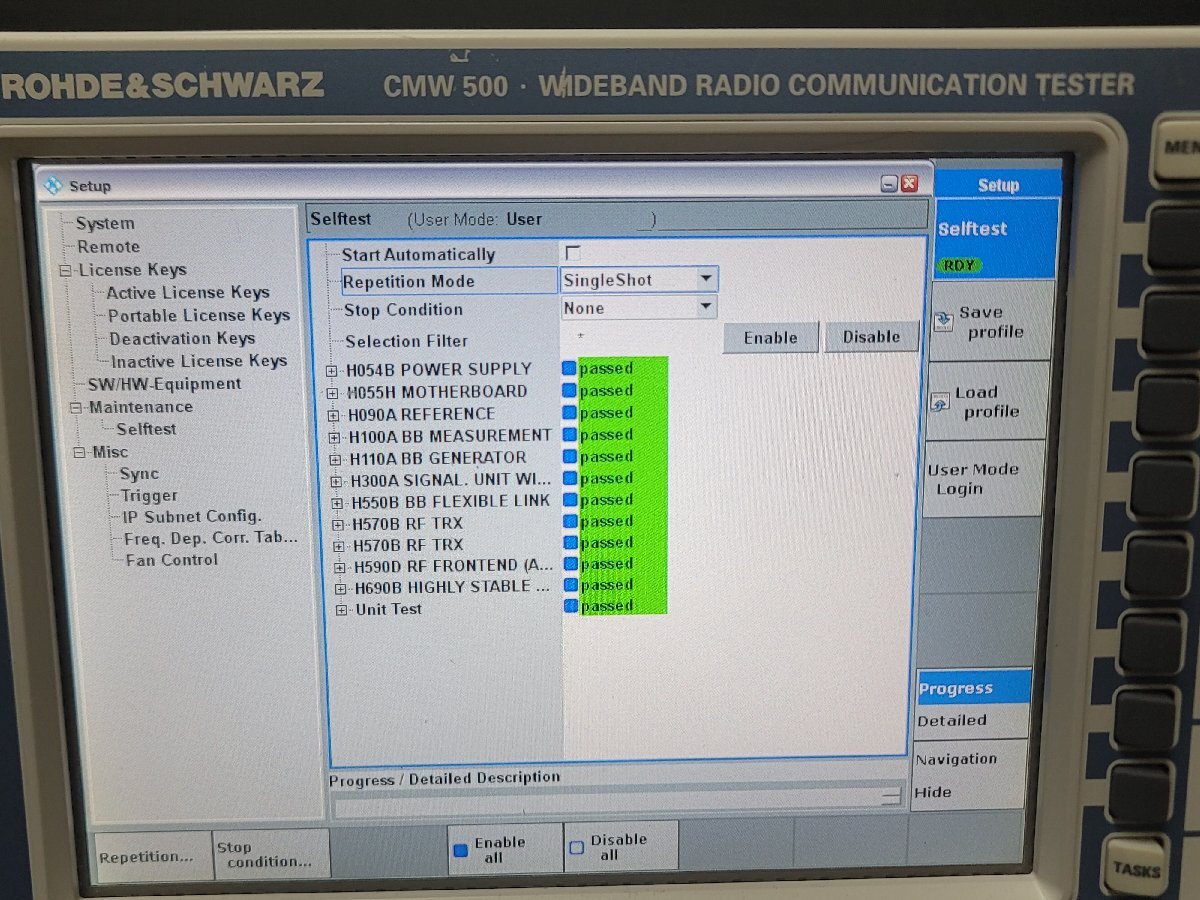Viewport: 1200px width, 900px height.
Task: Expand the H055H MOTHERBOARD node
Action: click(333, 393)
